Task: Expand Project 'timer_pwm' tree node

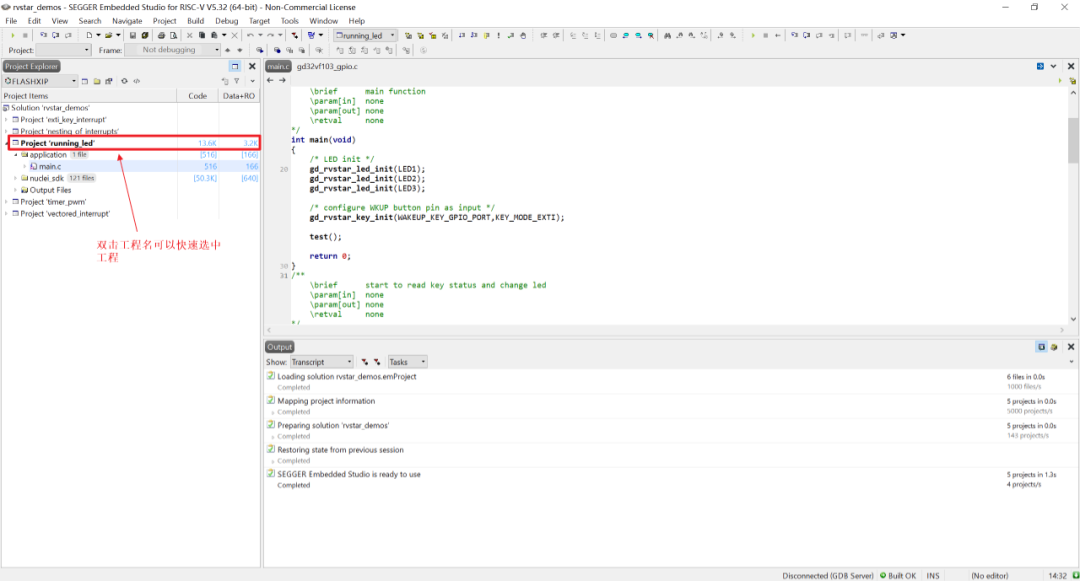Action: (6, 202)
